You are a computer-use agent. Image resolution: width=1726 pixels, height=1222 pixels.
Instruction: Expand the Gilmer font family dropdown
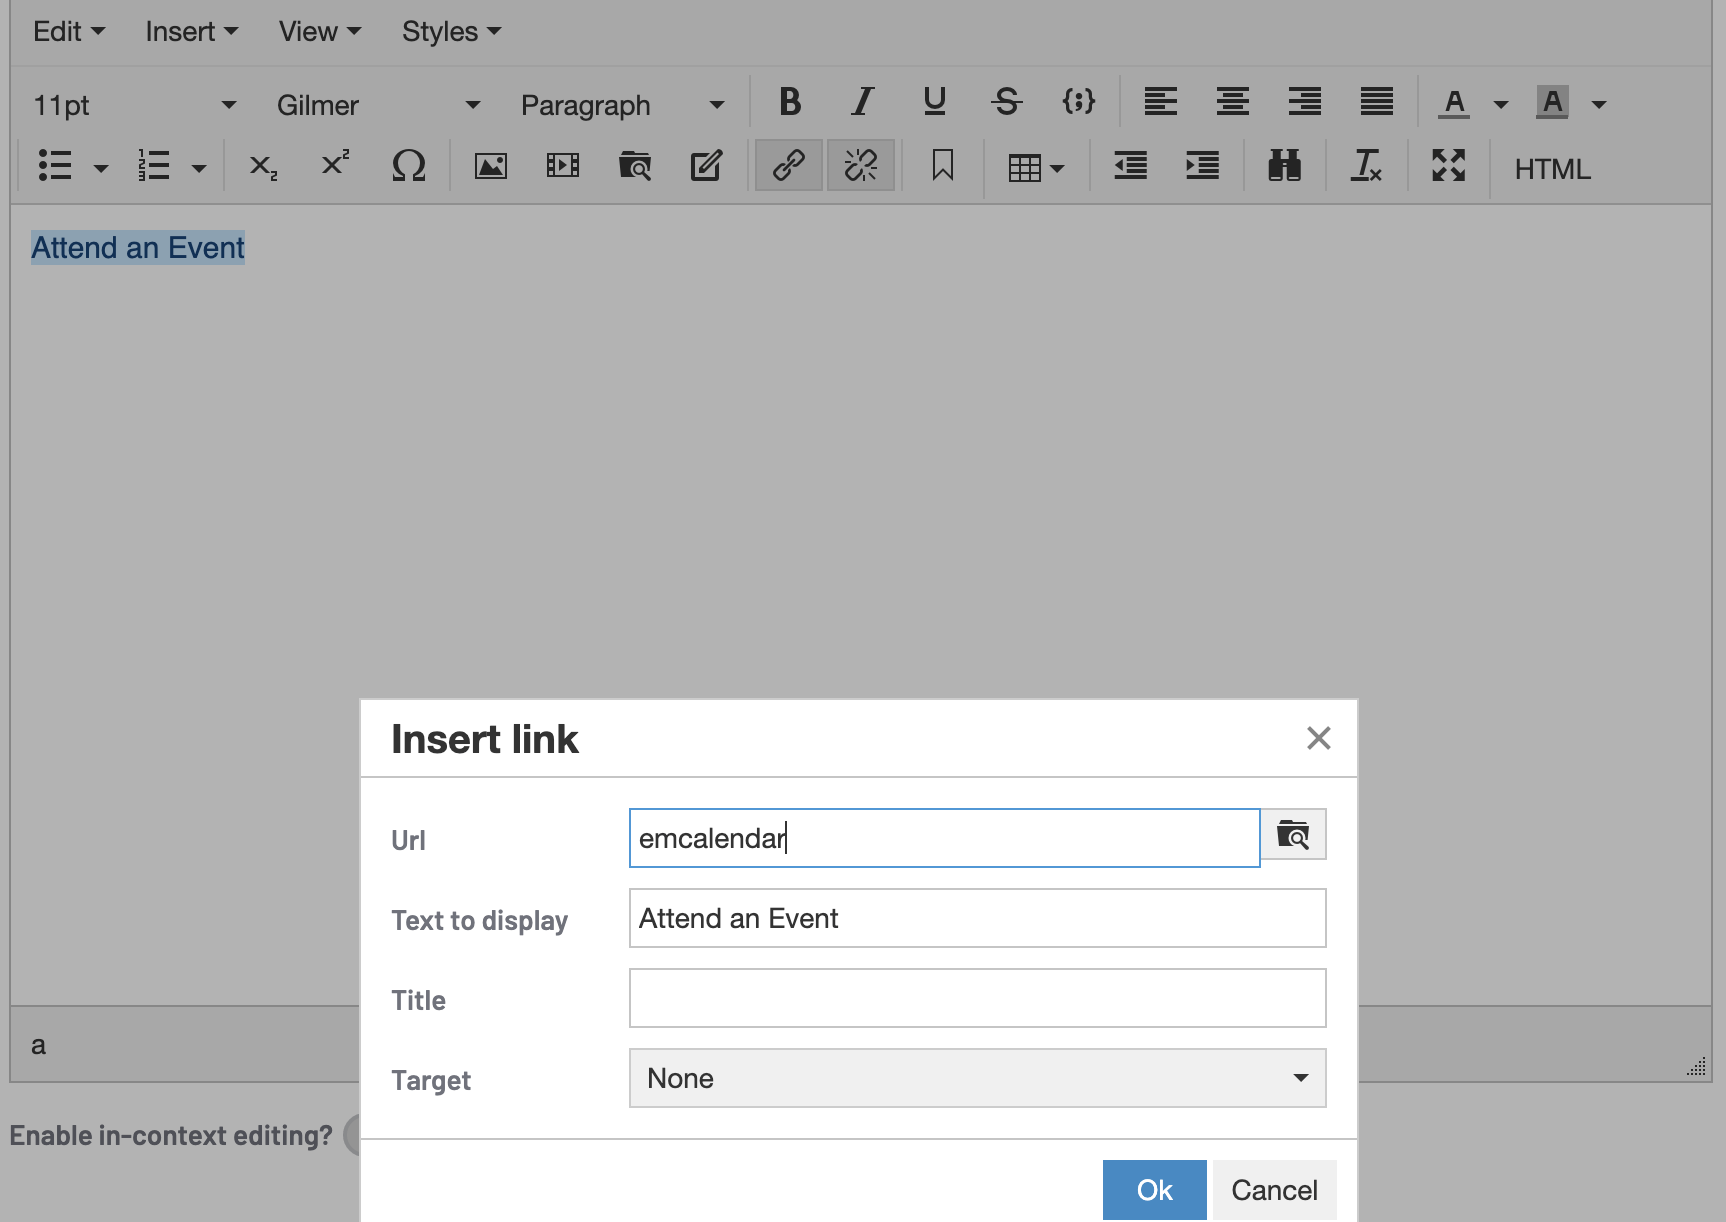[378, 105]
